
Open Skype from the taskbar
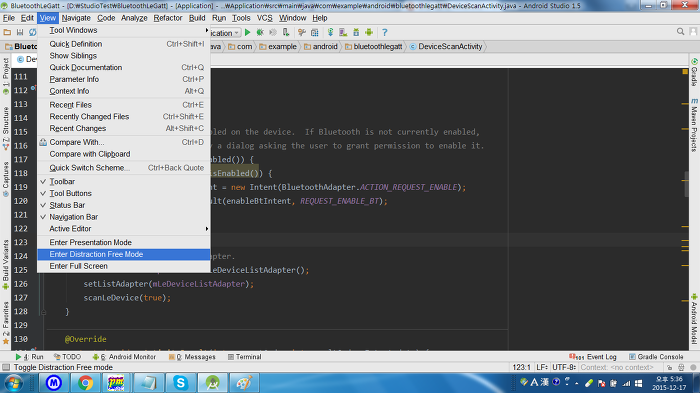180,383
